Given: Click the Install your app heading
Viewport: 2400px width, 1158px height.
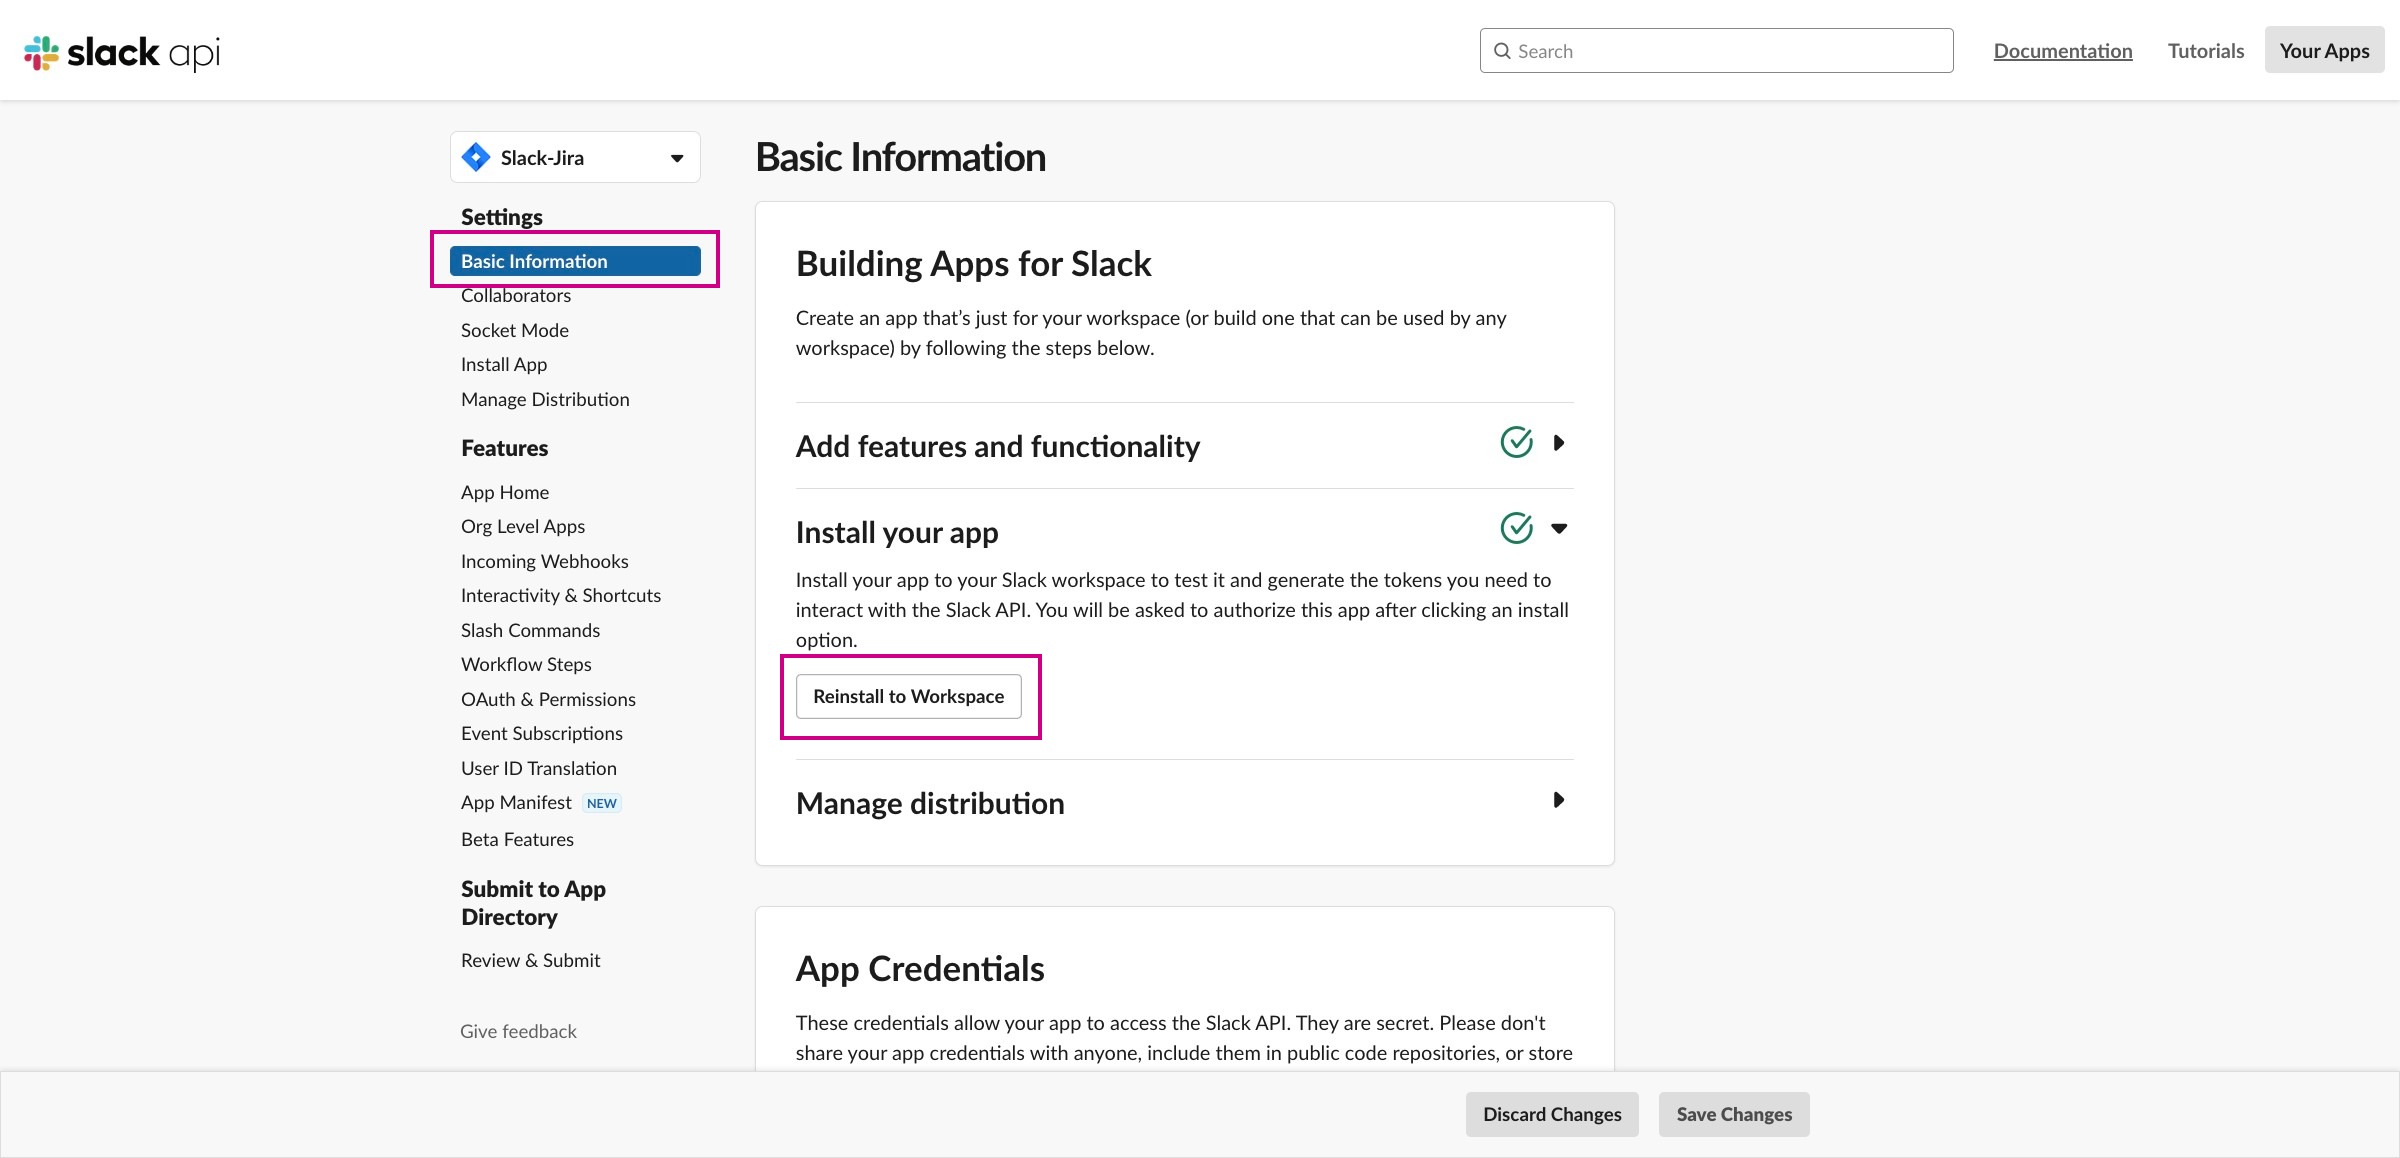Looking at the screenshot, I should click(x=897, y=532).
